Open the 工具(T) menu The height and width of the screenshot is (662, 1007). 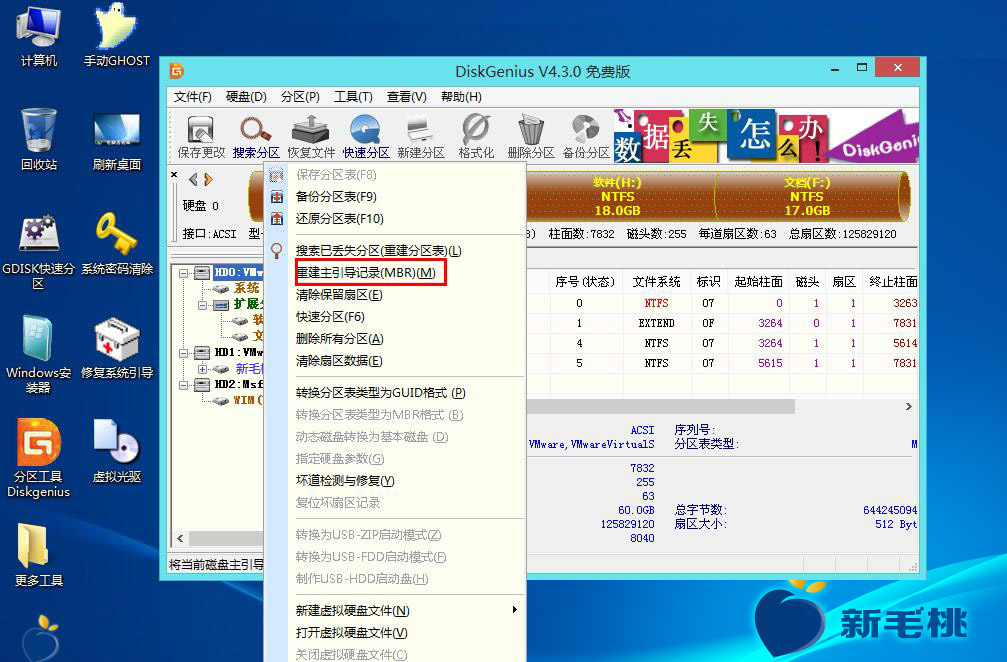(x=353, y=97)
